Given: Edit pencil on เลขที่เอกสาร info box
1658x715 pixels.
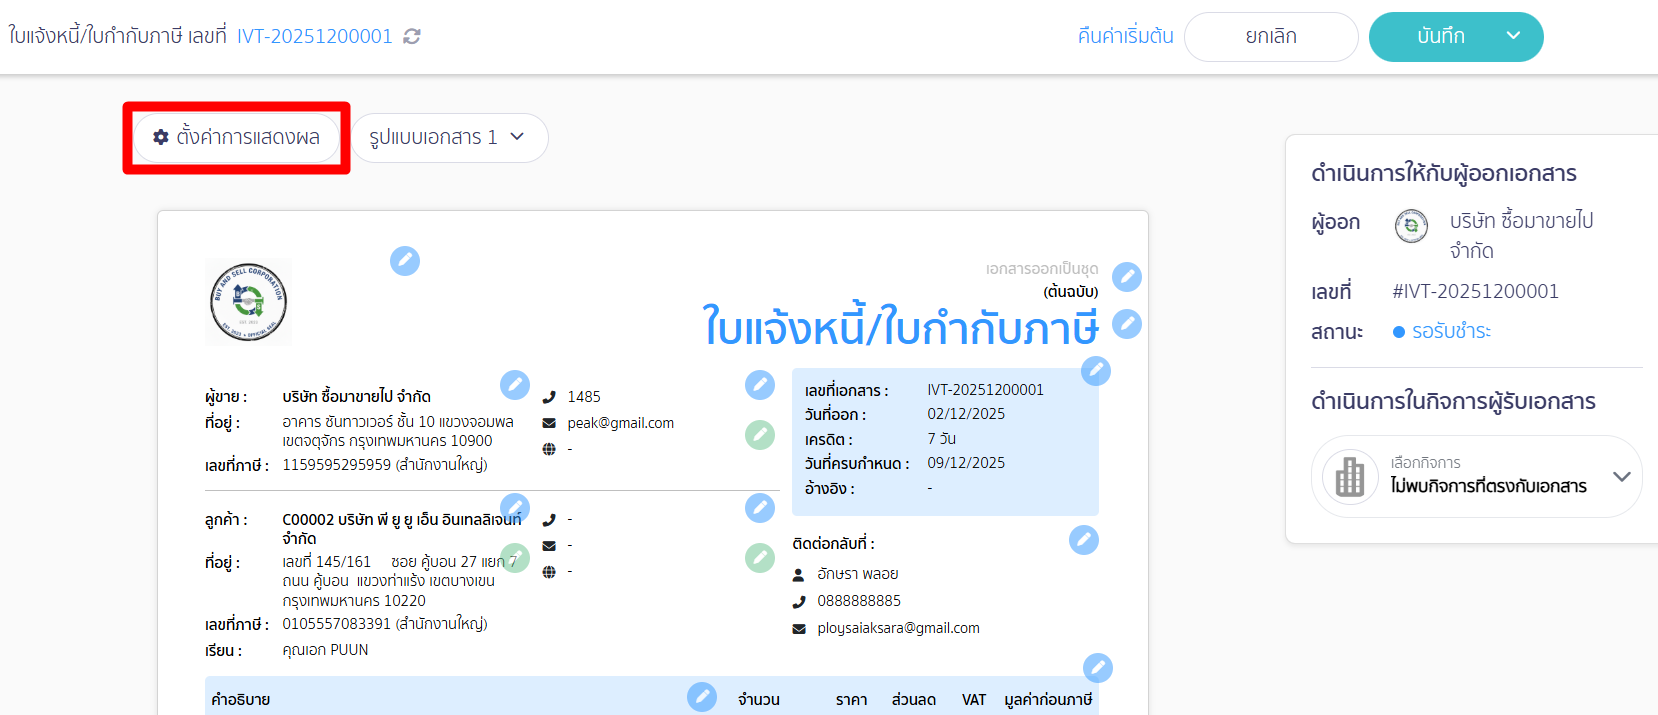Looking at the screenshot, I should [1096, 371].
